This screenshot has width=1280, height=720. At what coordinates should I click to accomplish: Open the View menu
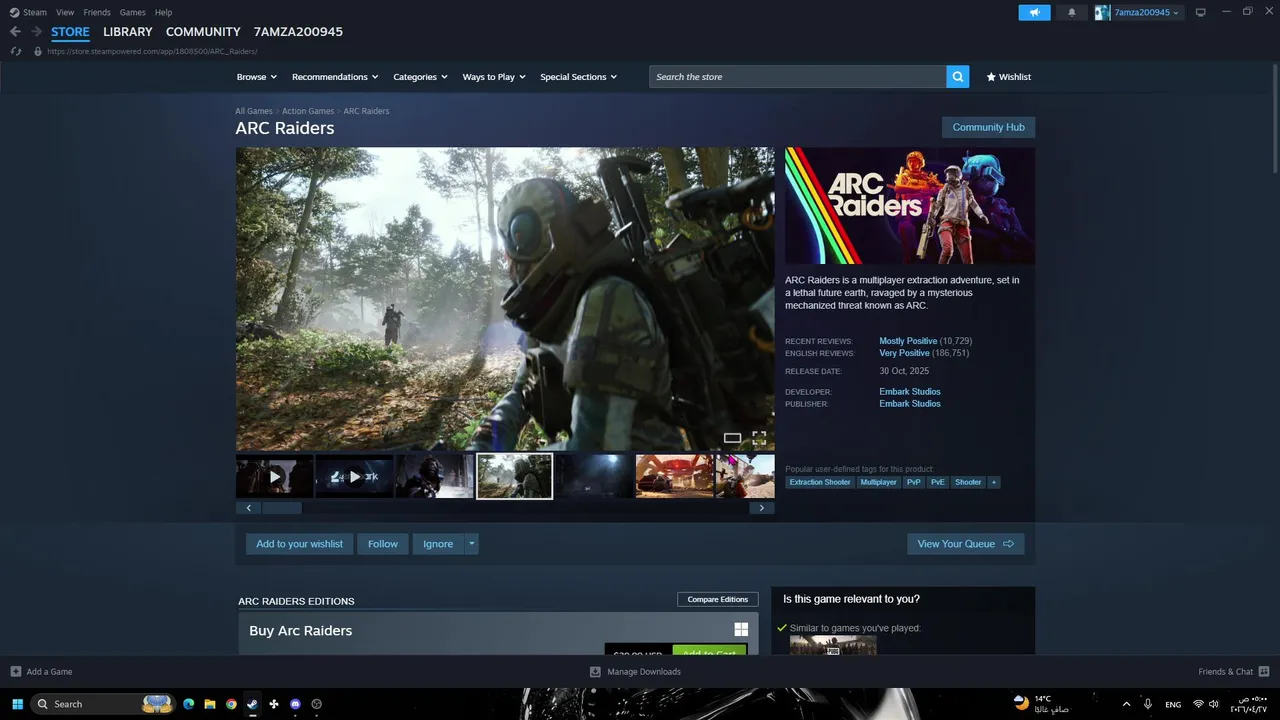click(65, 12)
